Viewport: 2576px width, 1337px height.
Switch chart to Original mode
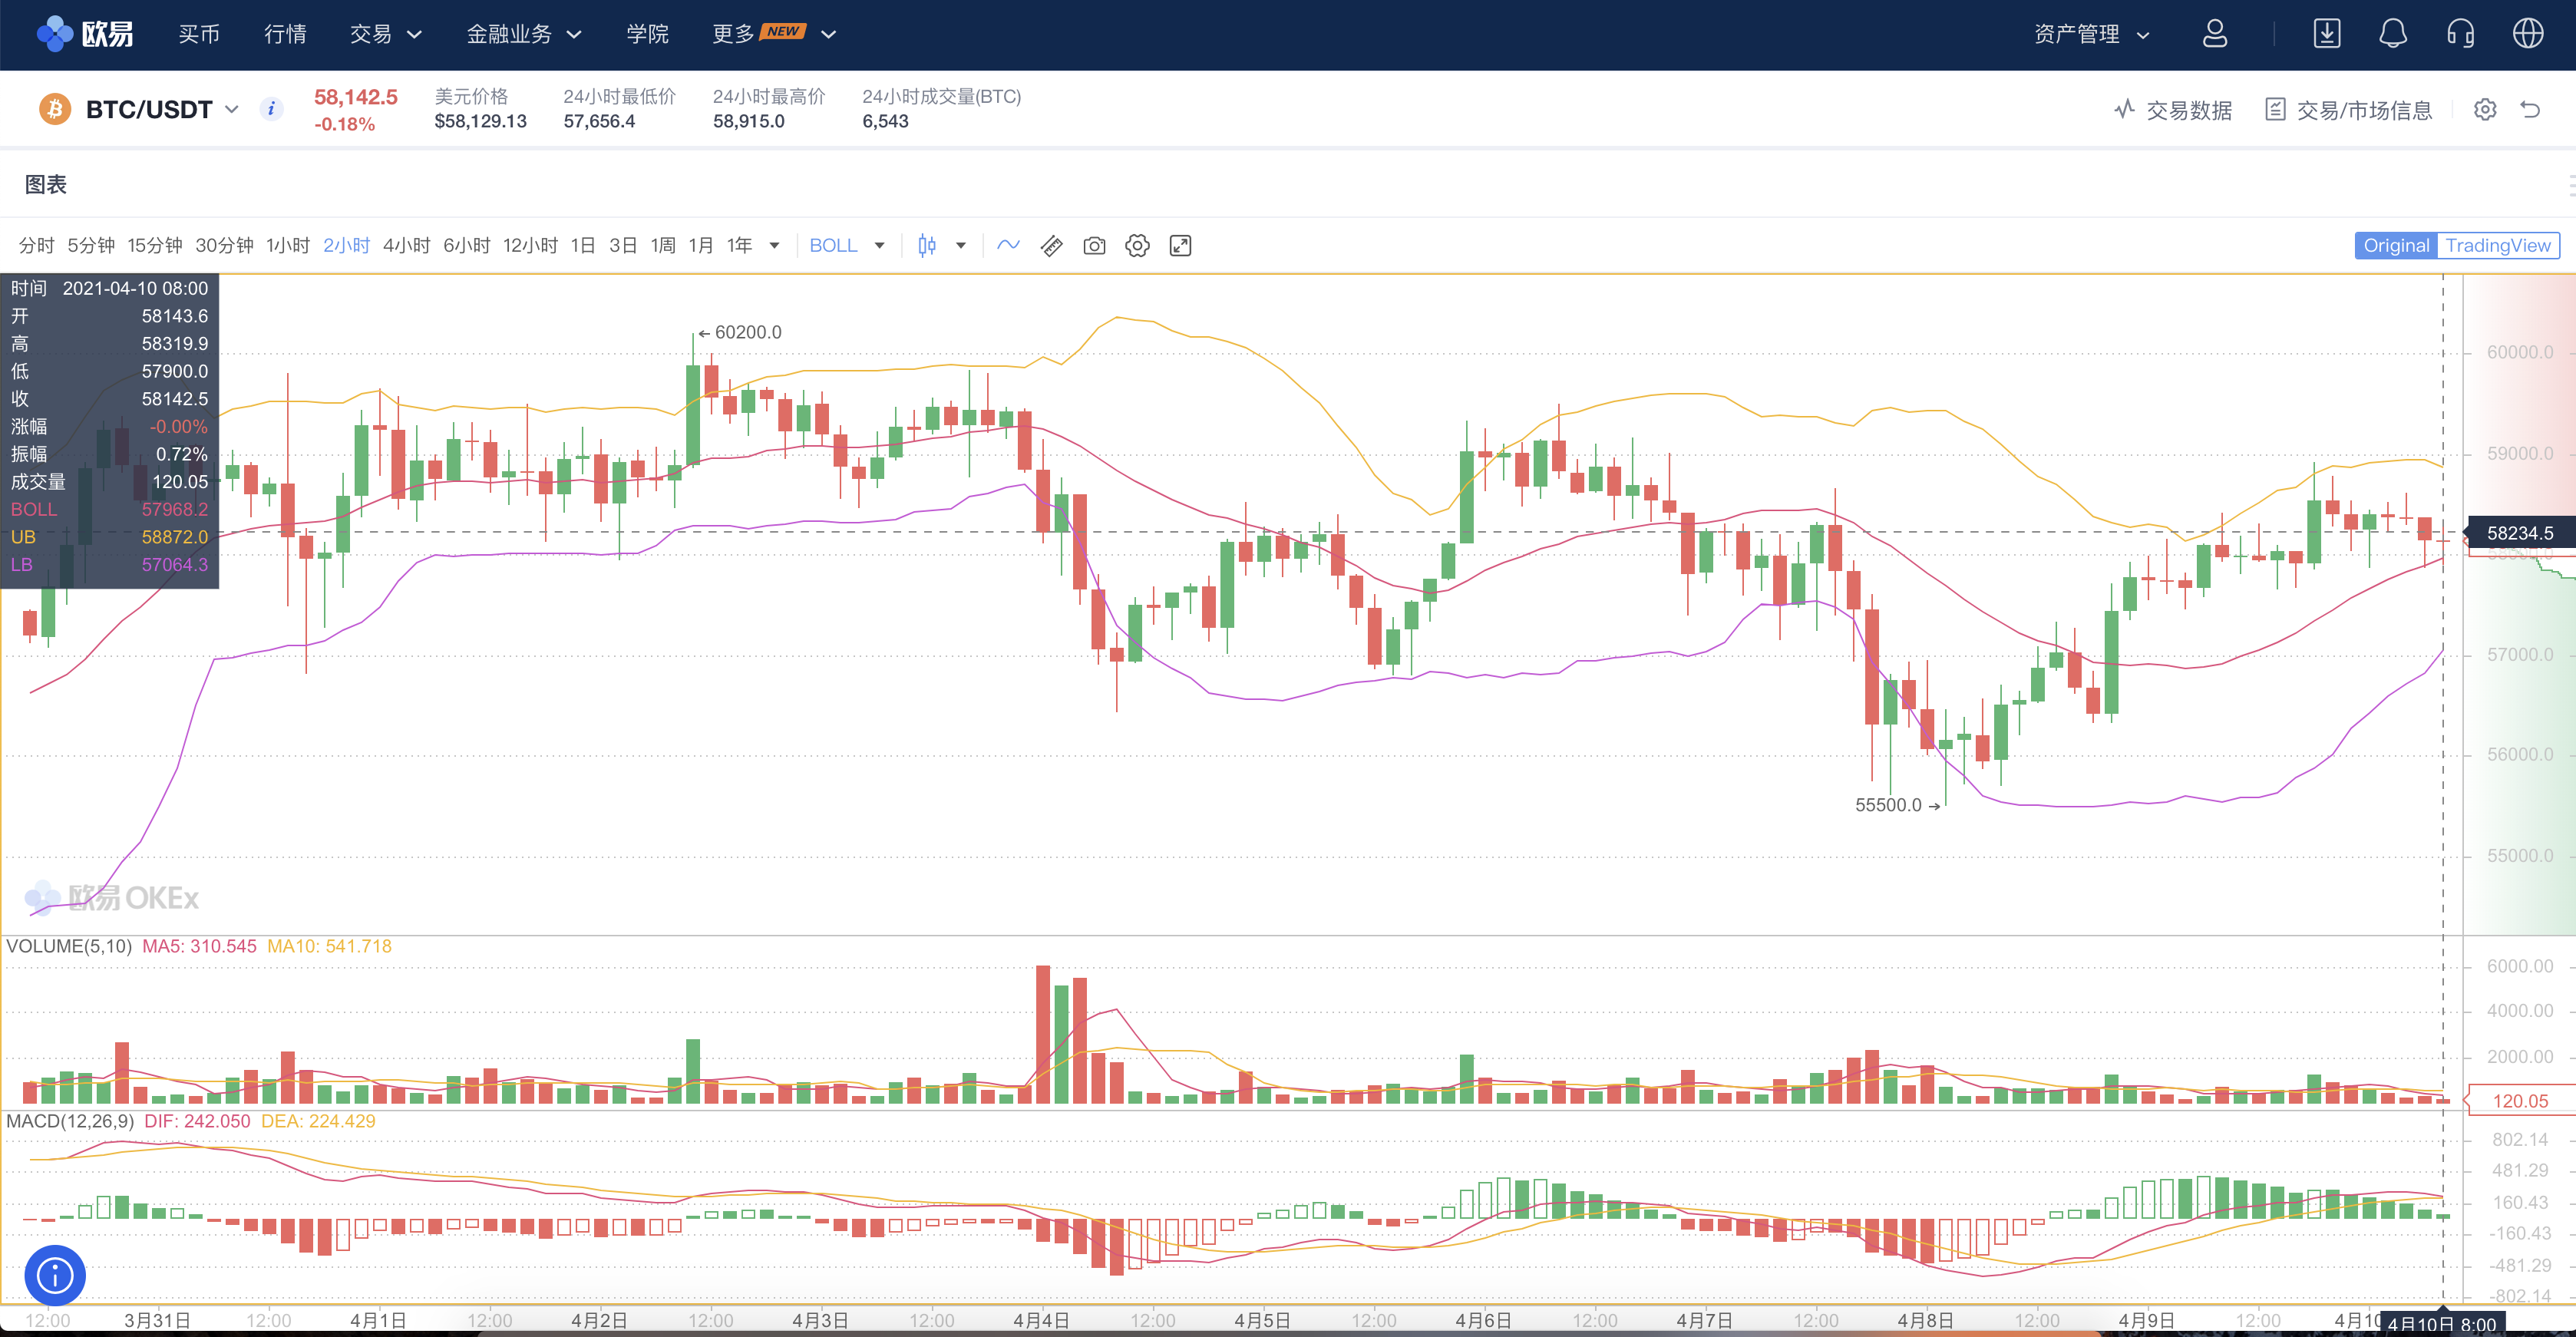coord(2396,246)
